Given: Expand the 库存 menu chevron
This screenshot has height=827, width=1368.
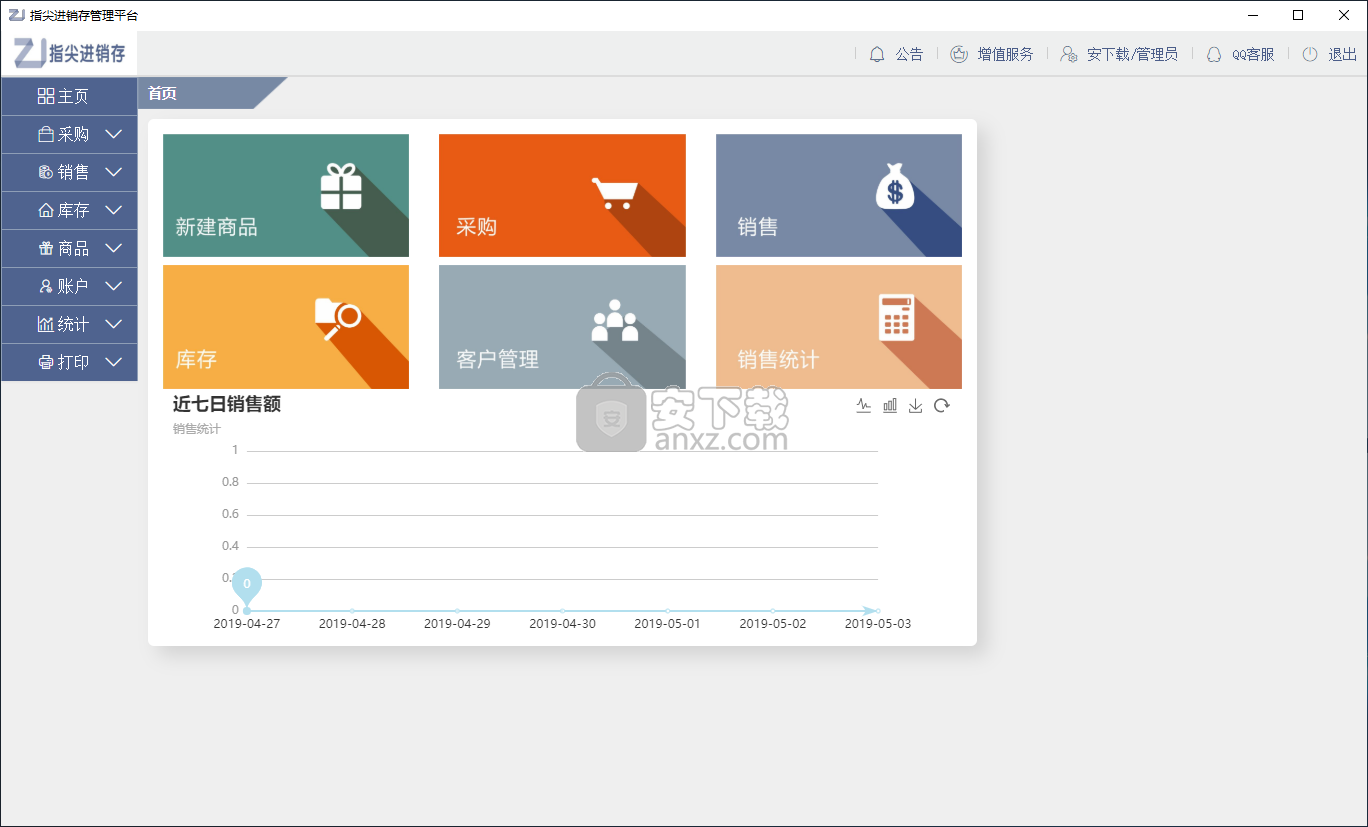Looking at the screenshot, I should [113, 210].
